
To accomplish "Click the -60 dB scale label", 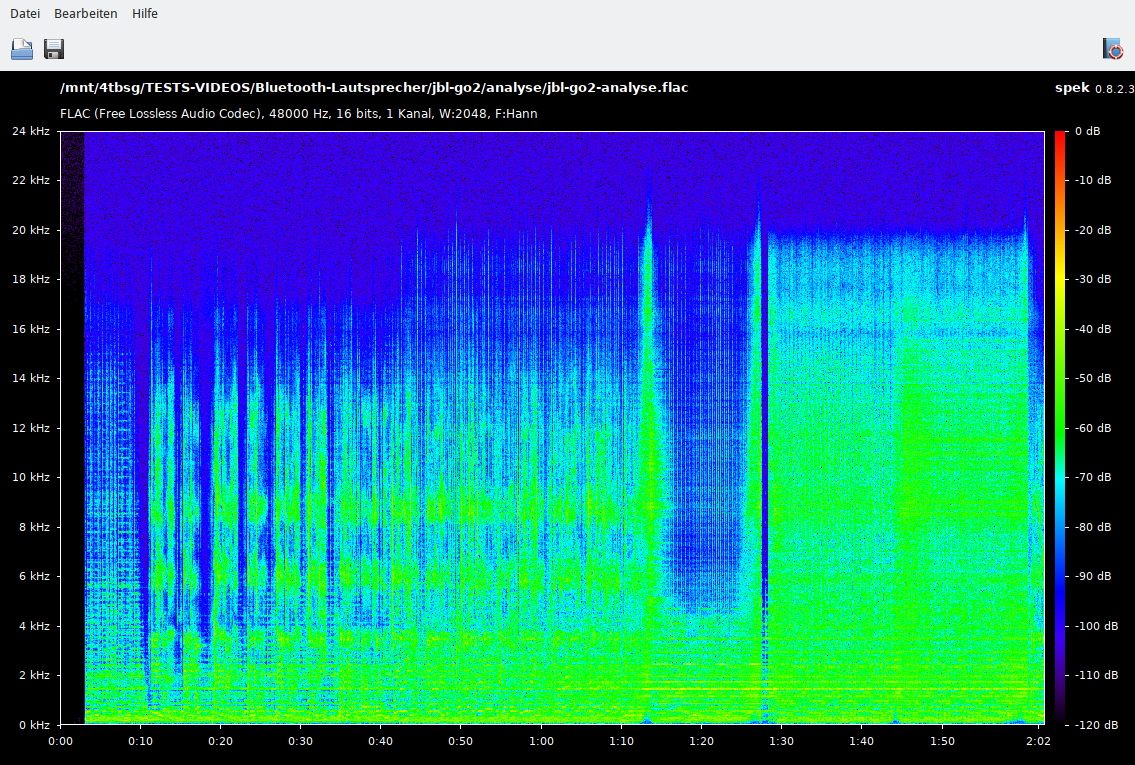I will coord(1091,428).
